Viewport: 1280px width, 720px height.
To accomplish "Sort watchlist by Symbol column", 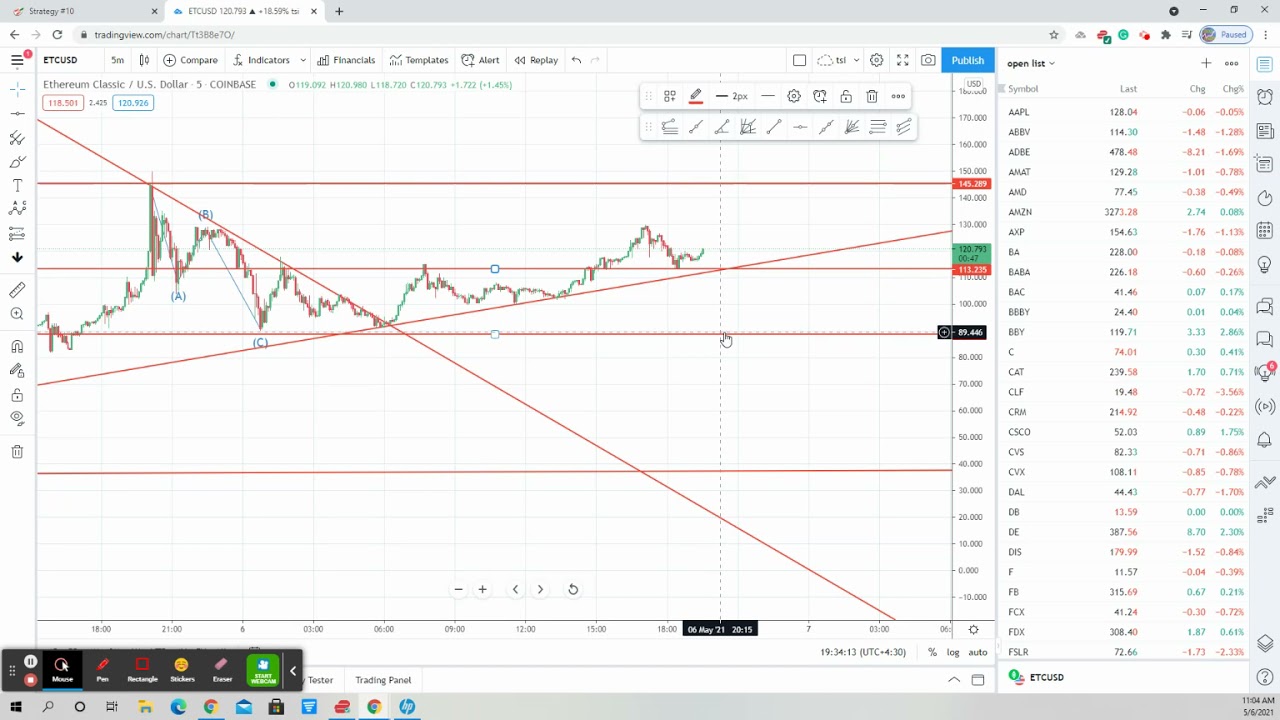I will 1023,89.
